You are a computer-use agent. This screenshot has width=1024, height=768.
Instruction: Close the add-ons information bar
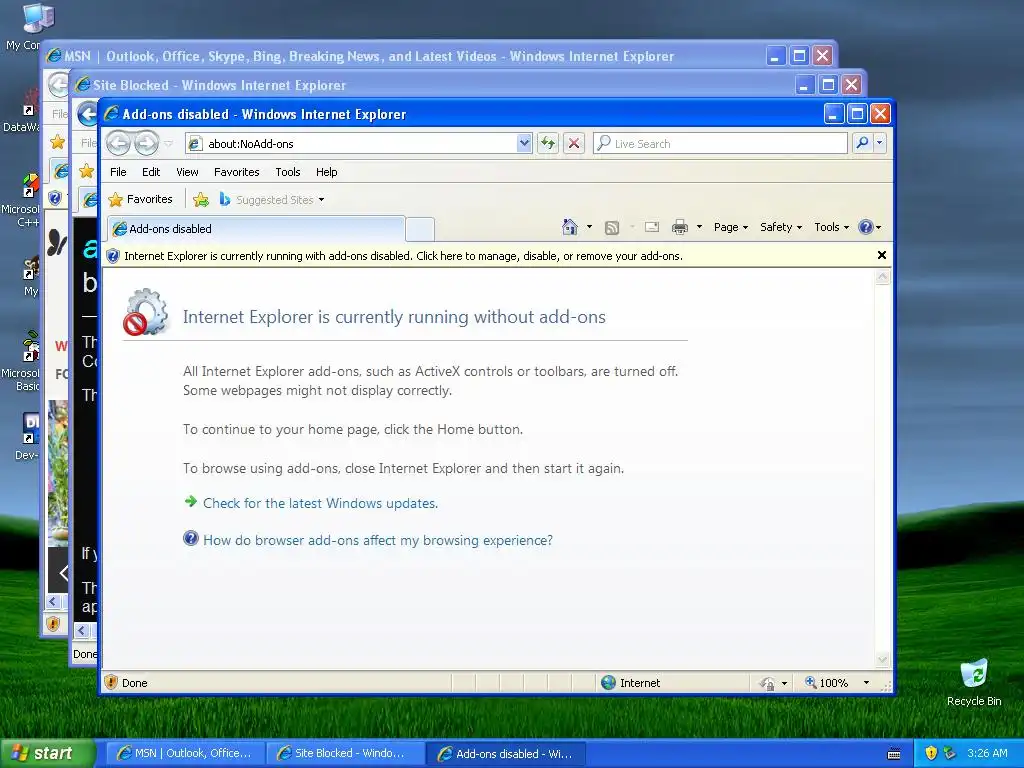pos(882,255)
